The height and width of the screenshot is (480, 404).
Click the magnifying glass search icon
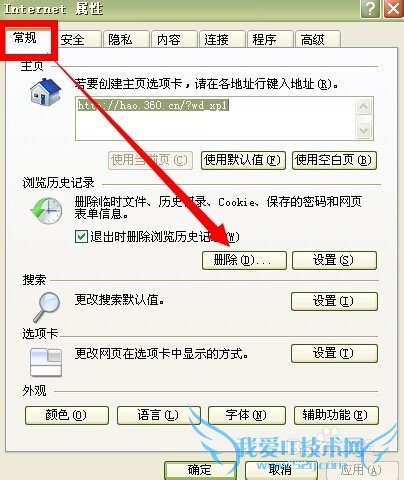pos(47,307)
